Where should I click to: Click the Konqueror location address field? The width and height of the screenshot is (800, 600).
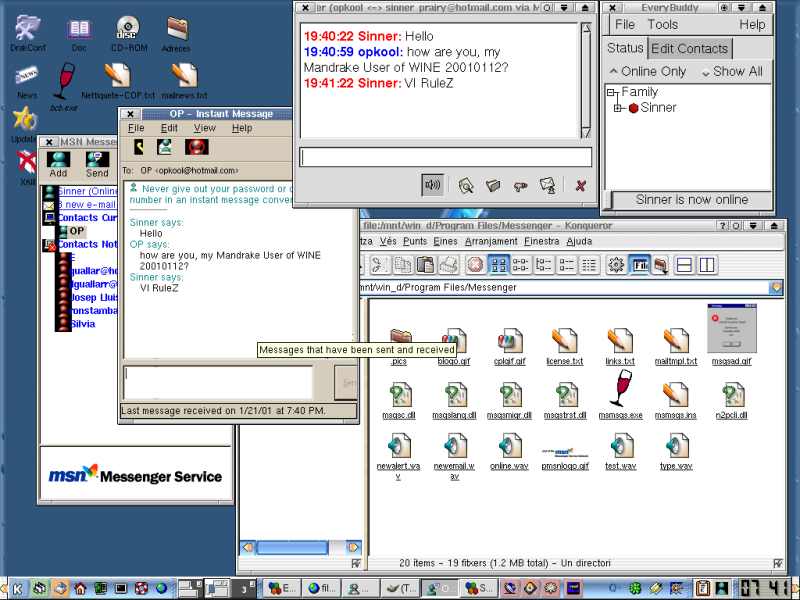(564, 288)
